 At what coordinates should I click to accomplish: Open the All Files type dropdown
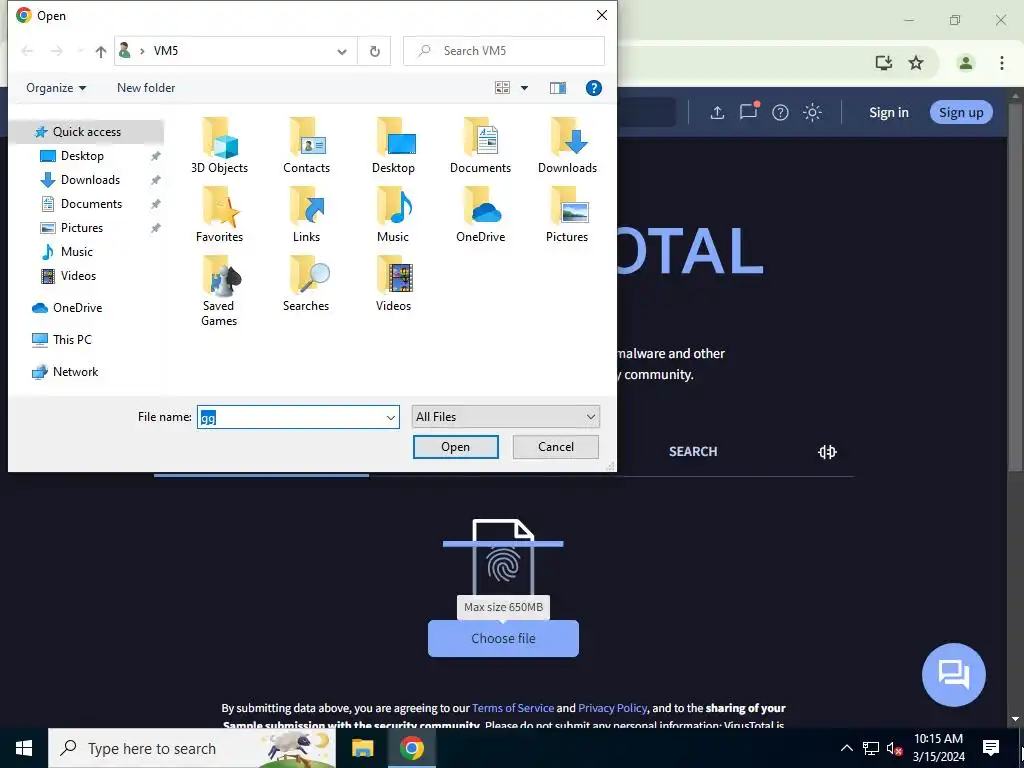point(505,417)
